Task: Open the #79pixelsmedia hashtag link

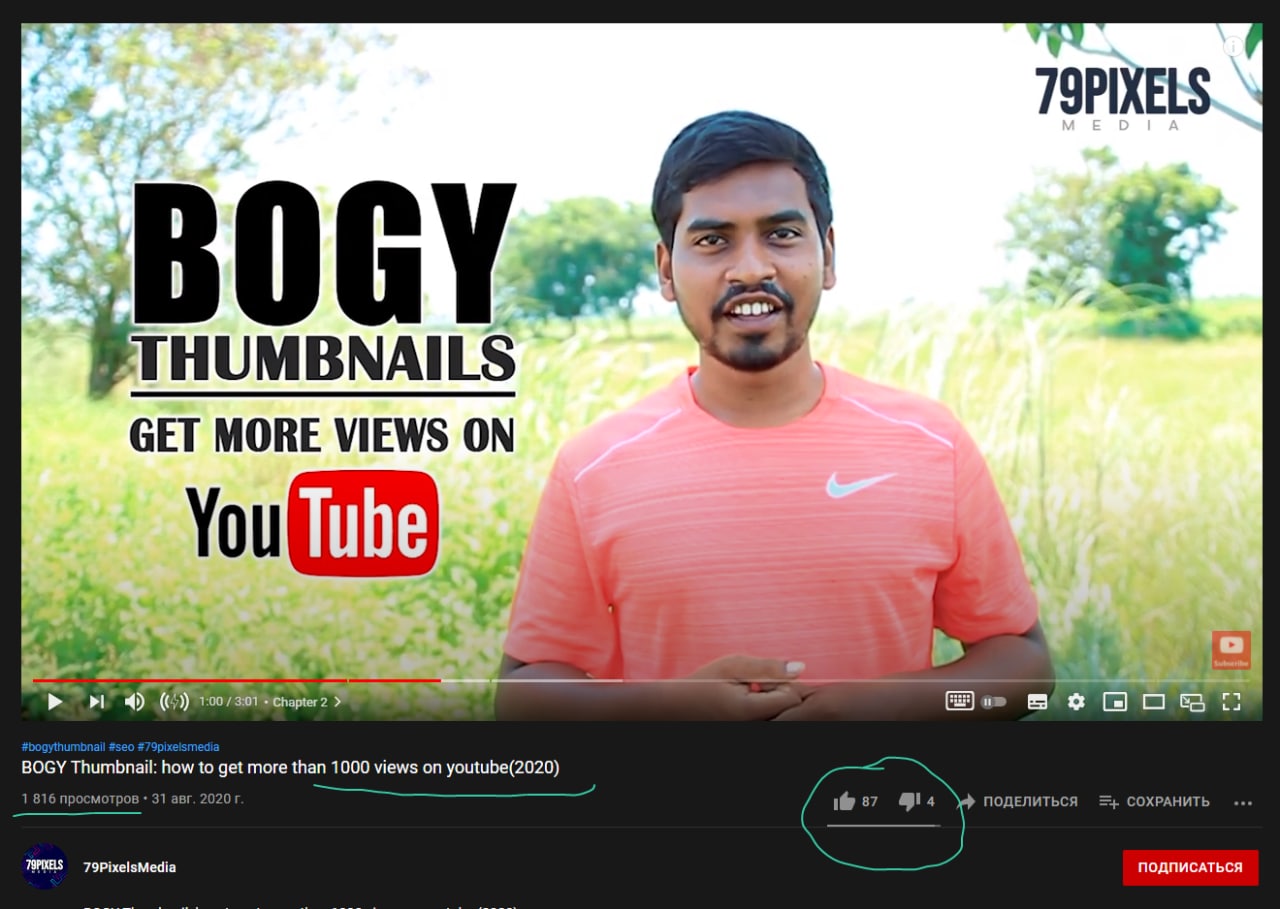Action: (178, 747)
